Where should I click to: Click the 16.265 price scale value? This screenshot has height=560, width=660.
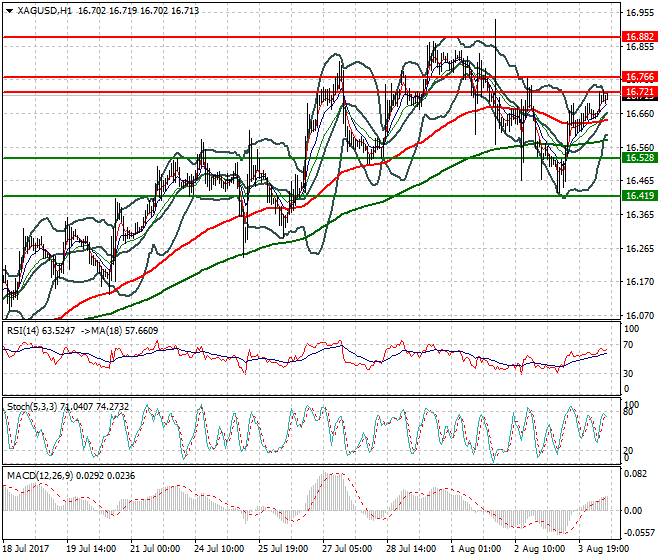640,248
